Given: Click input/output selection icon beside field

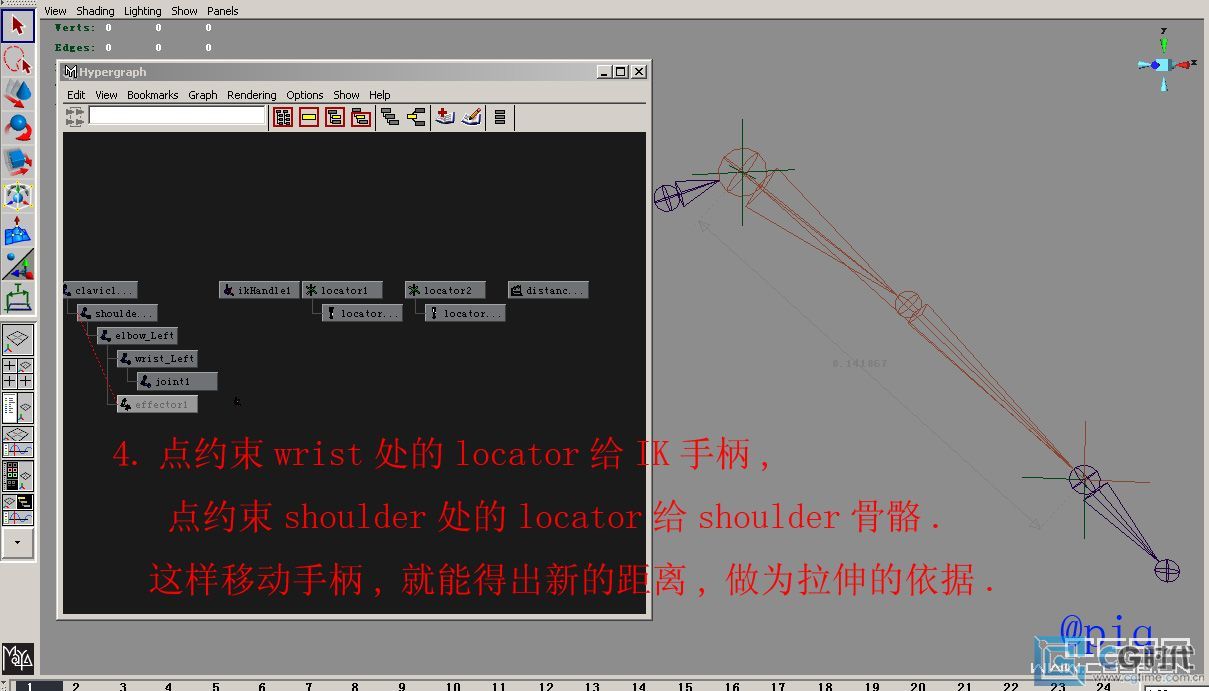Looking at the screenshot, I should [75, 117].
